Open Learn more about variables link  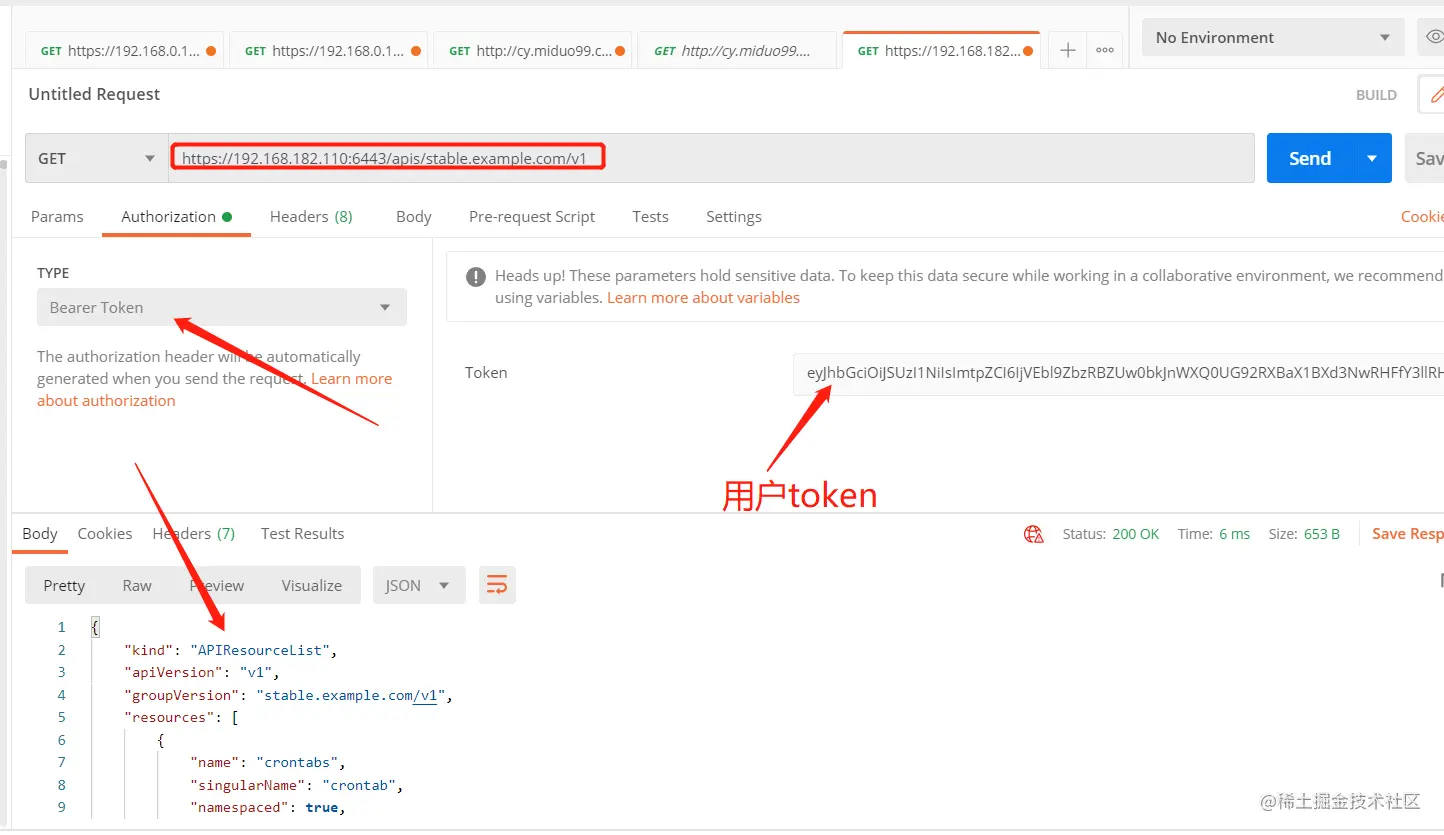[x=703, y=297]
